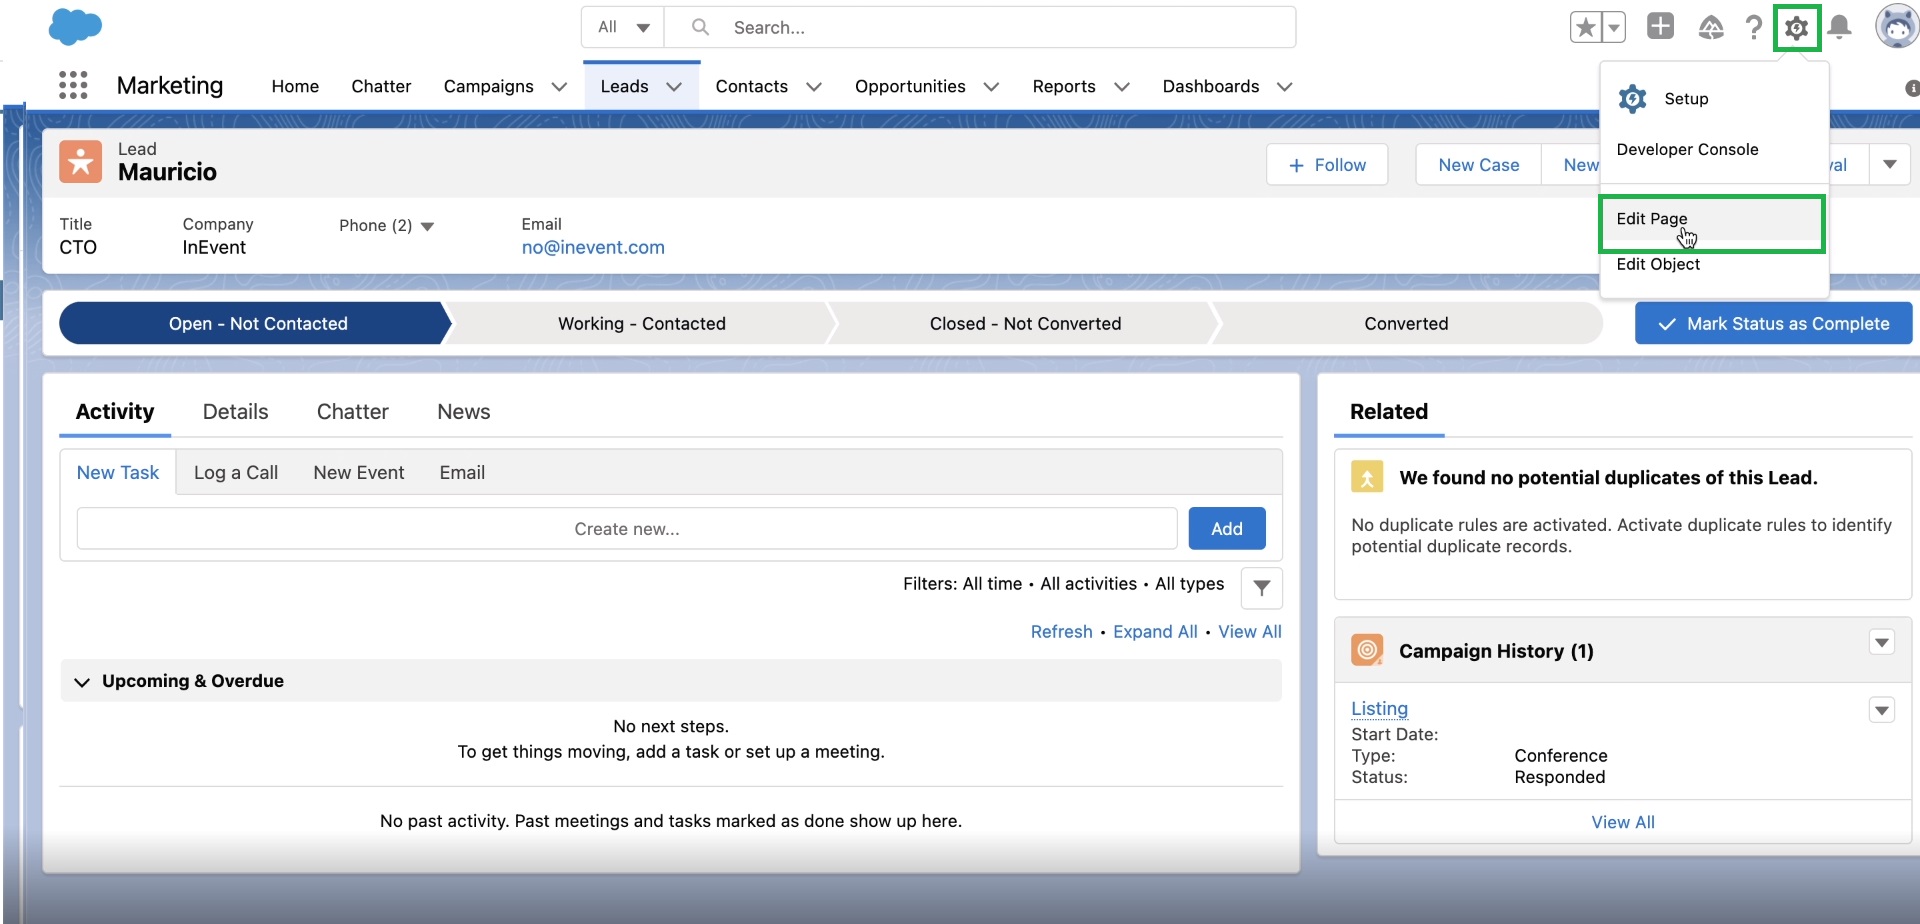Open the user profile avatar
The width and height of the screenshot is (1920, 924).
[x=1897, y=27]
